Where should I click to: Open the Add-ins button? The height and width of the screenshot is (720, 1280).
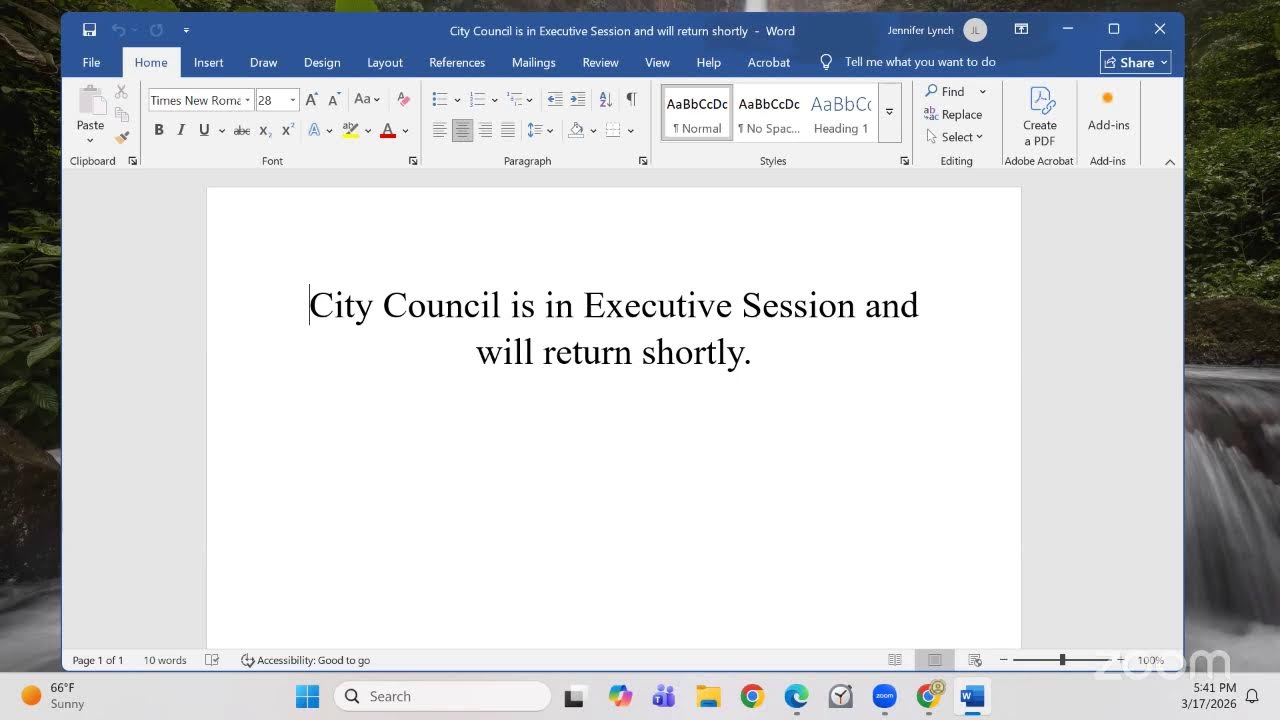(1108, 110)
